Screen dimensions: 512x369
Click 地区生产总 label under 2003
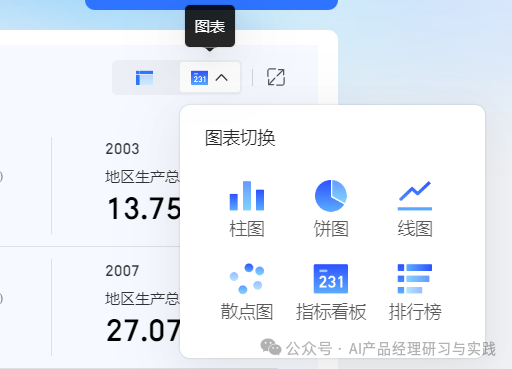(x=143, y=177)
